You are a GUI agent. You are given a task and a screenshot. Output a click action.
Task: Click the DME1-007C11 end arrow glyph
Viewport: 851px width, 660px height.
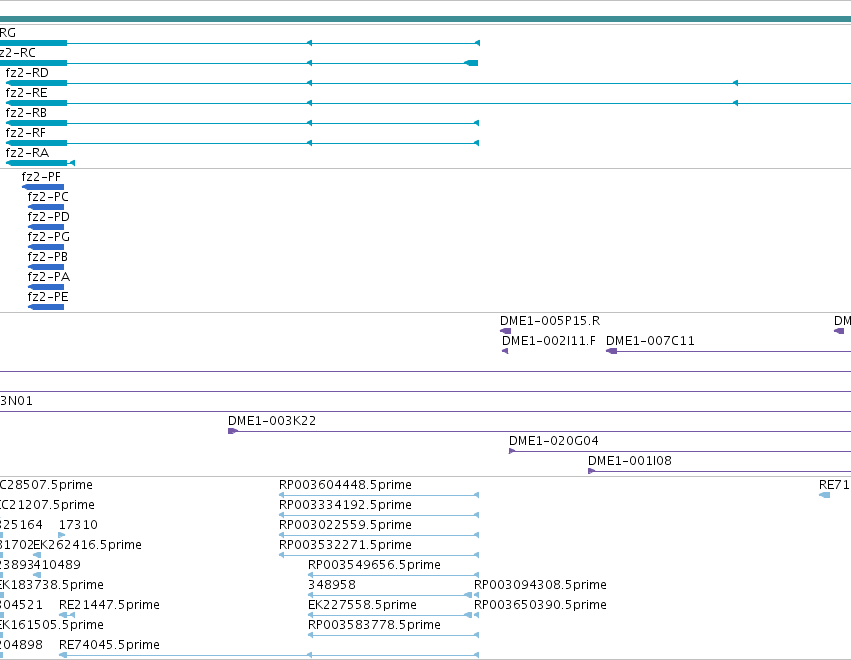[x=611, y=351]
